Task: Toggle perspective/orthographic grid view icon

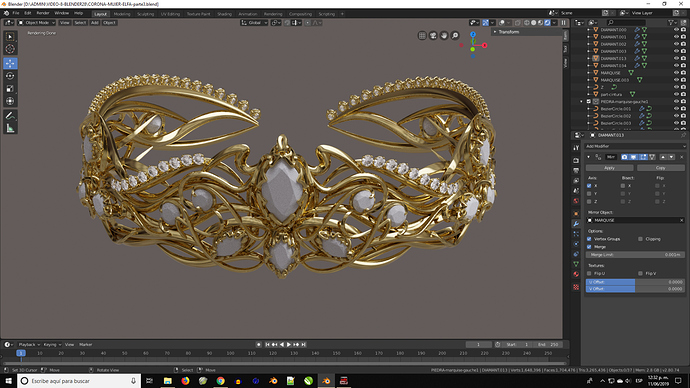Action: point(422,36)
